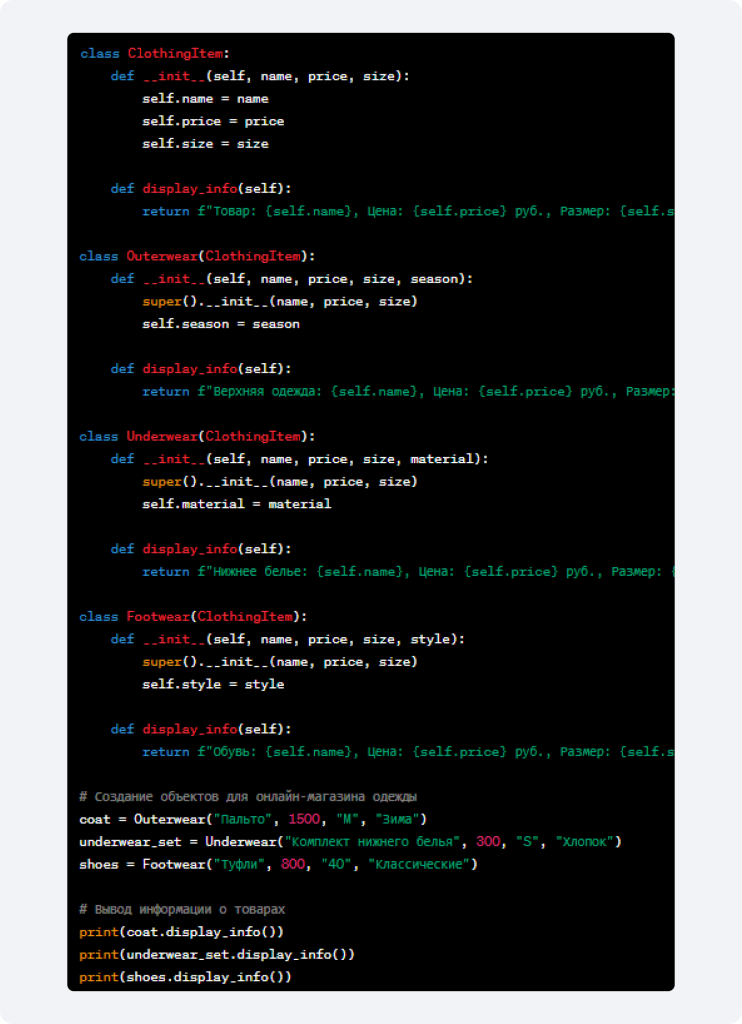Viewport: 742px width, 1024px height.
Task: Select the "self.material = material" line
Action: click(236, 504)
